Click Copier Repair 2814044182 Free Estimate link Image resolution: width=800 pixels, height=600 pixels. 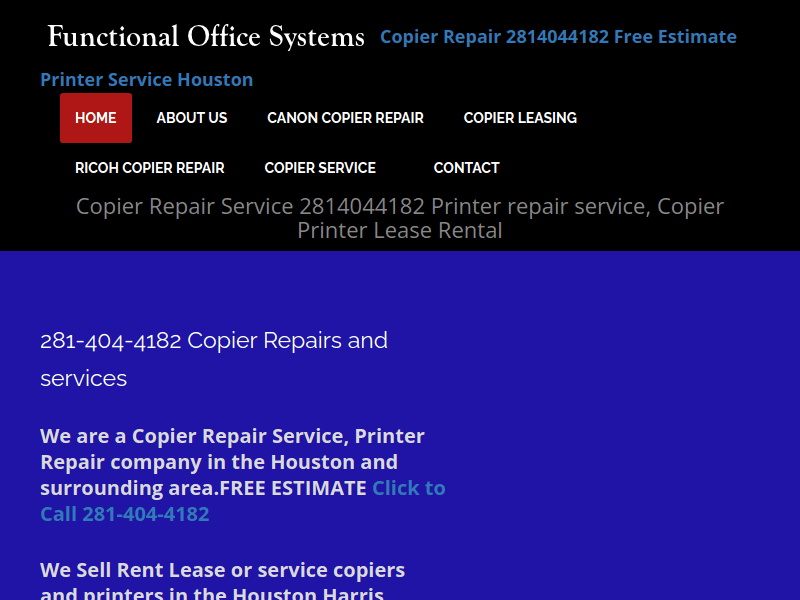tap(558, 37)
